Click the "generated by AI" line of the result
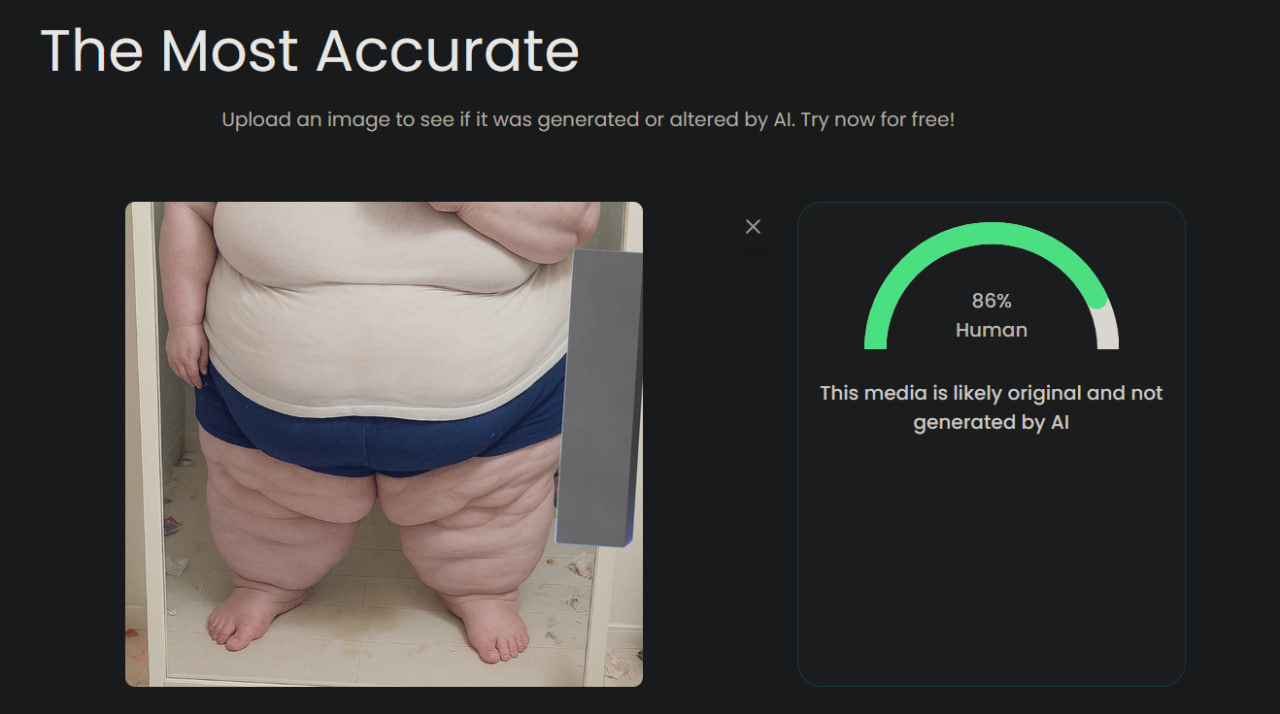The height and width of the screenshot is (714, 1280). click(x=991, y=422)
